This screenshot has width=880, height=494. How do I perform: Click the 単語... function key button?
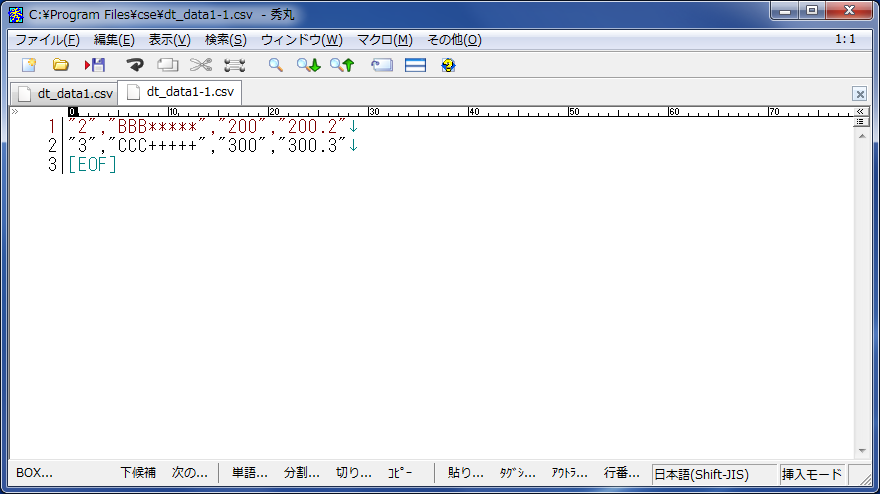tap(250, 473)
